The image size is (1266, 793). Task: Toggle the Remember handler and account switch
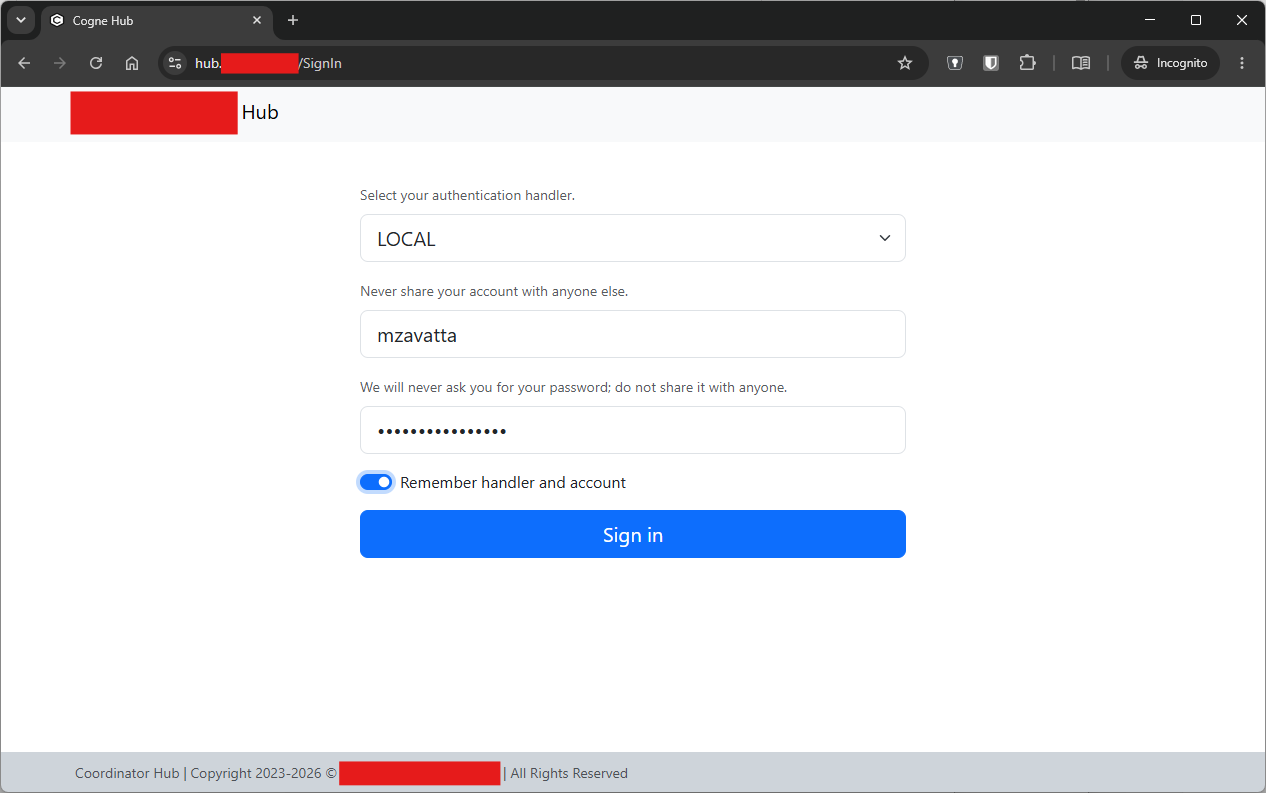(376, 482)
